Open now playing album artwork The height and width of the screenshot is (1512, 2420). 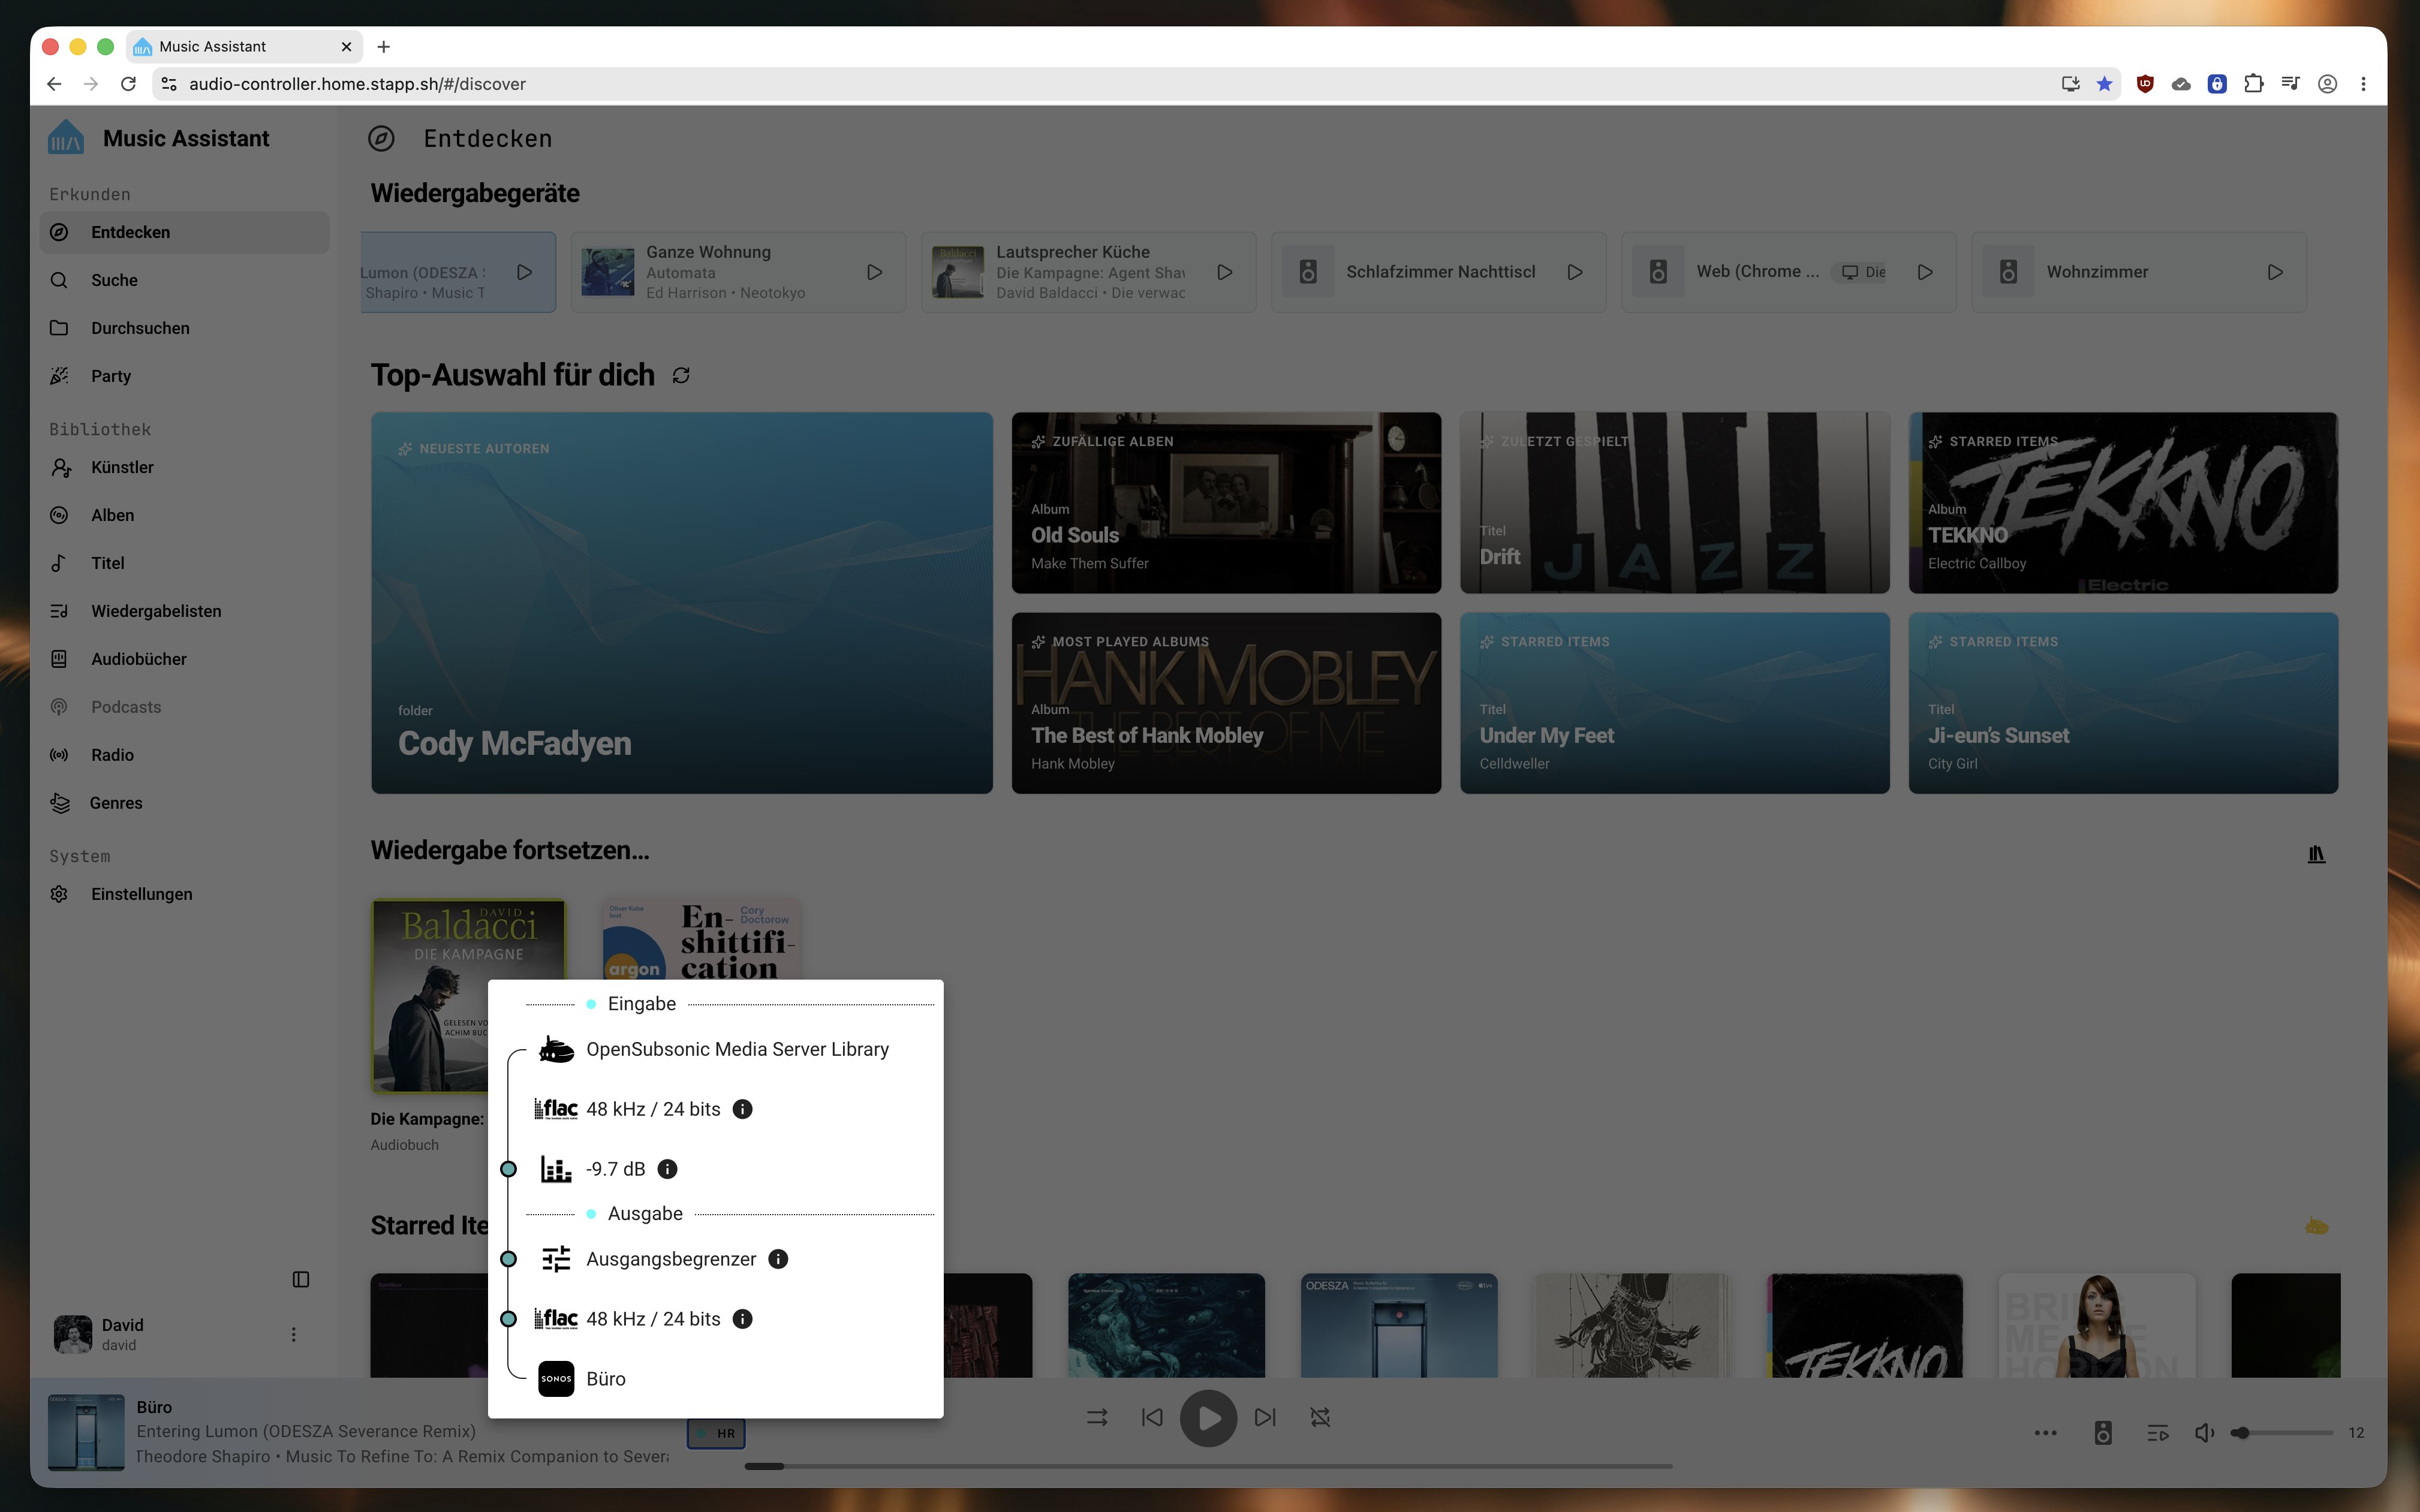click(x=86, y=1433)
